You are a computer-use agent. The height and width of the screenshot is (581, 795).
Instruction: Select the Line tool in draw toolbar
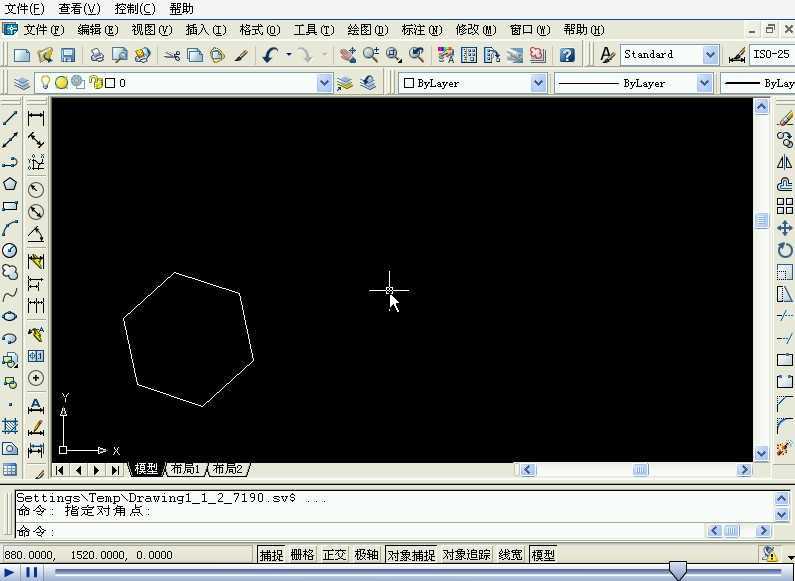pyautogui.click(x=10, y=118)
